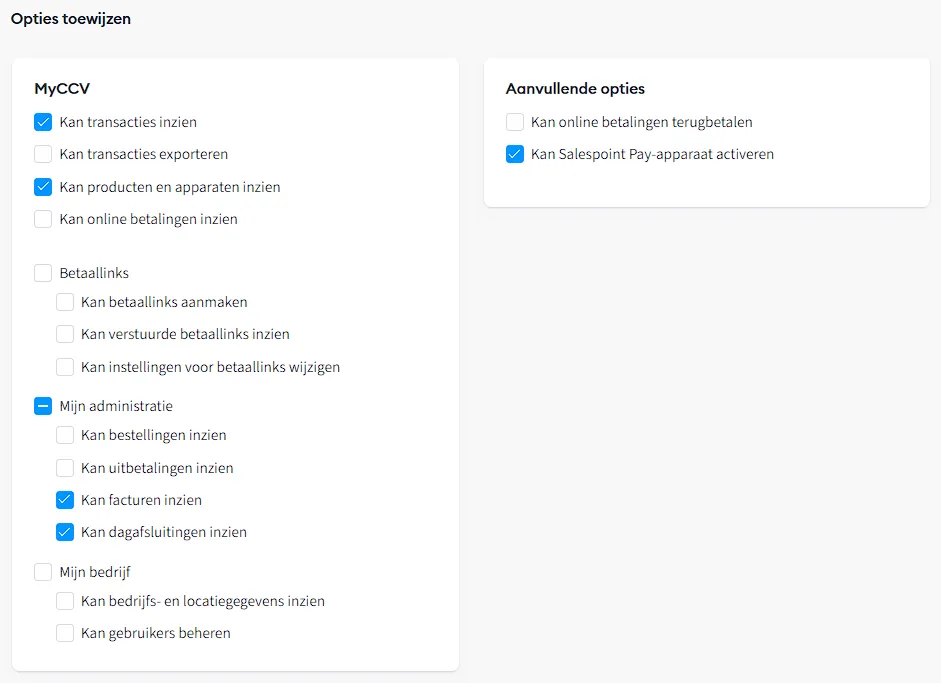Viewport: 941px width, 683px height.
Task: Check 'Kan uitbetalingen inzien' option
Action: [x=65, y=468]
